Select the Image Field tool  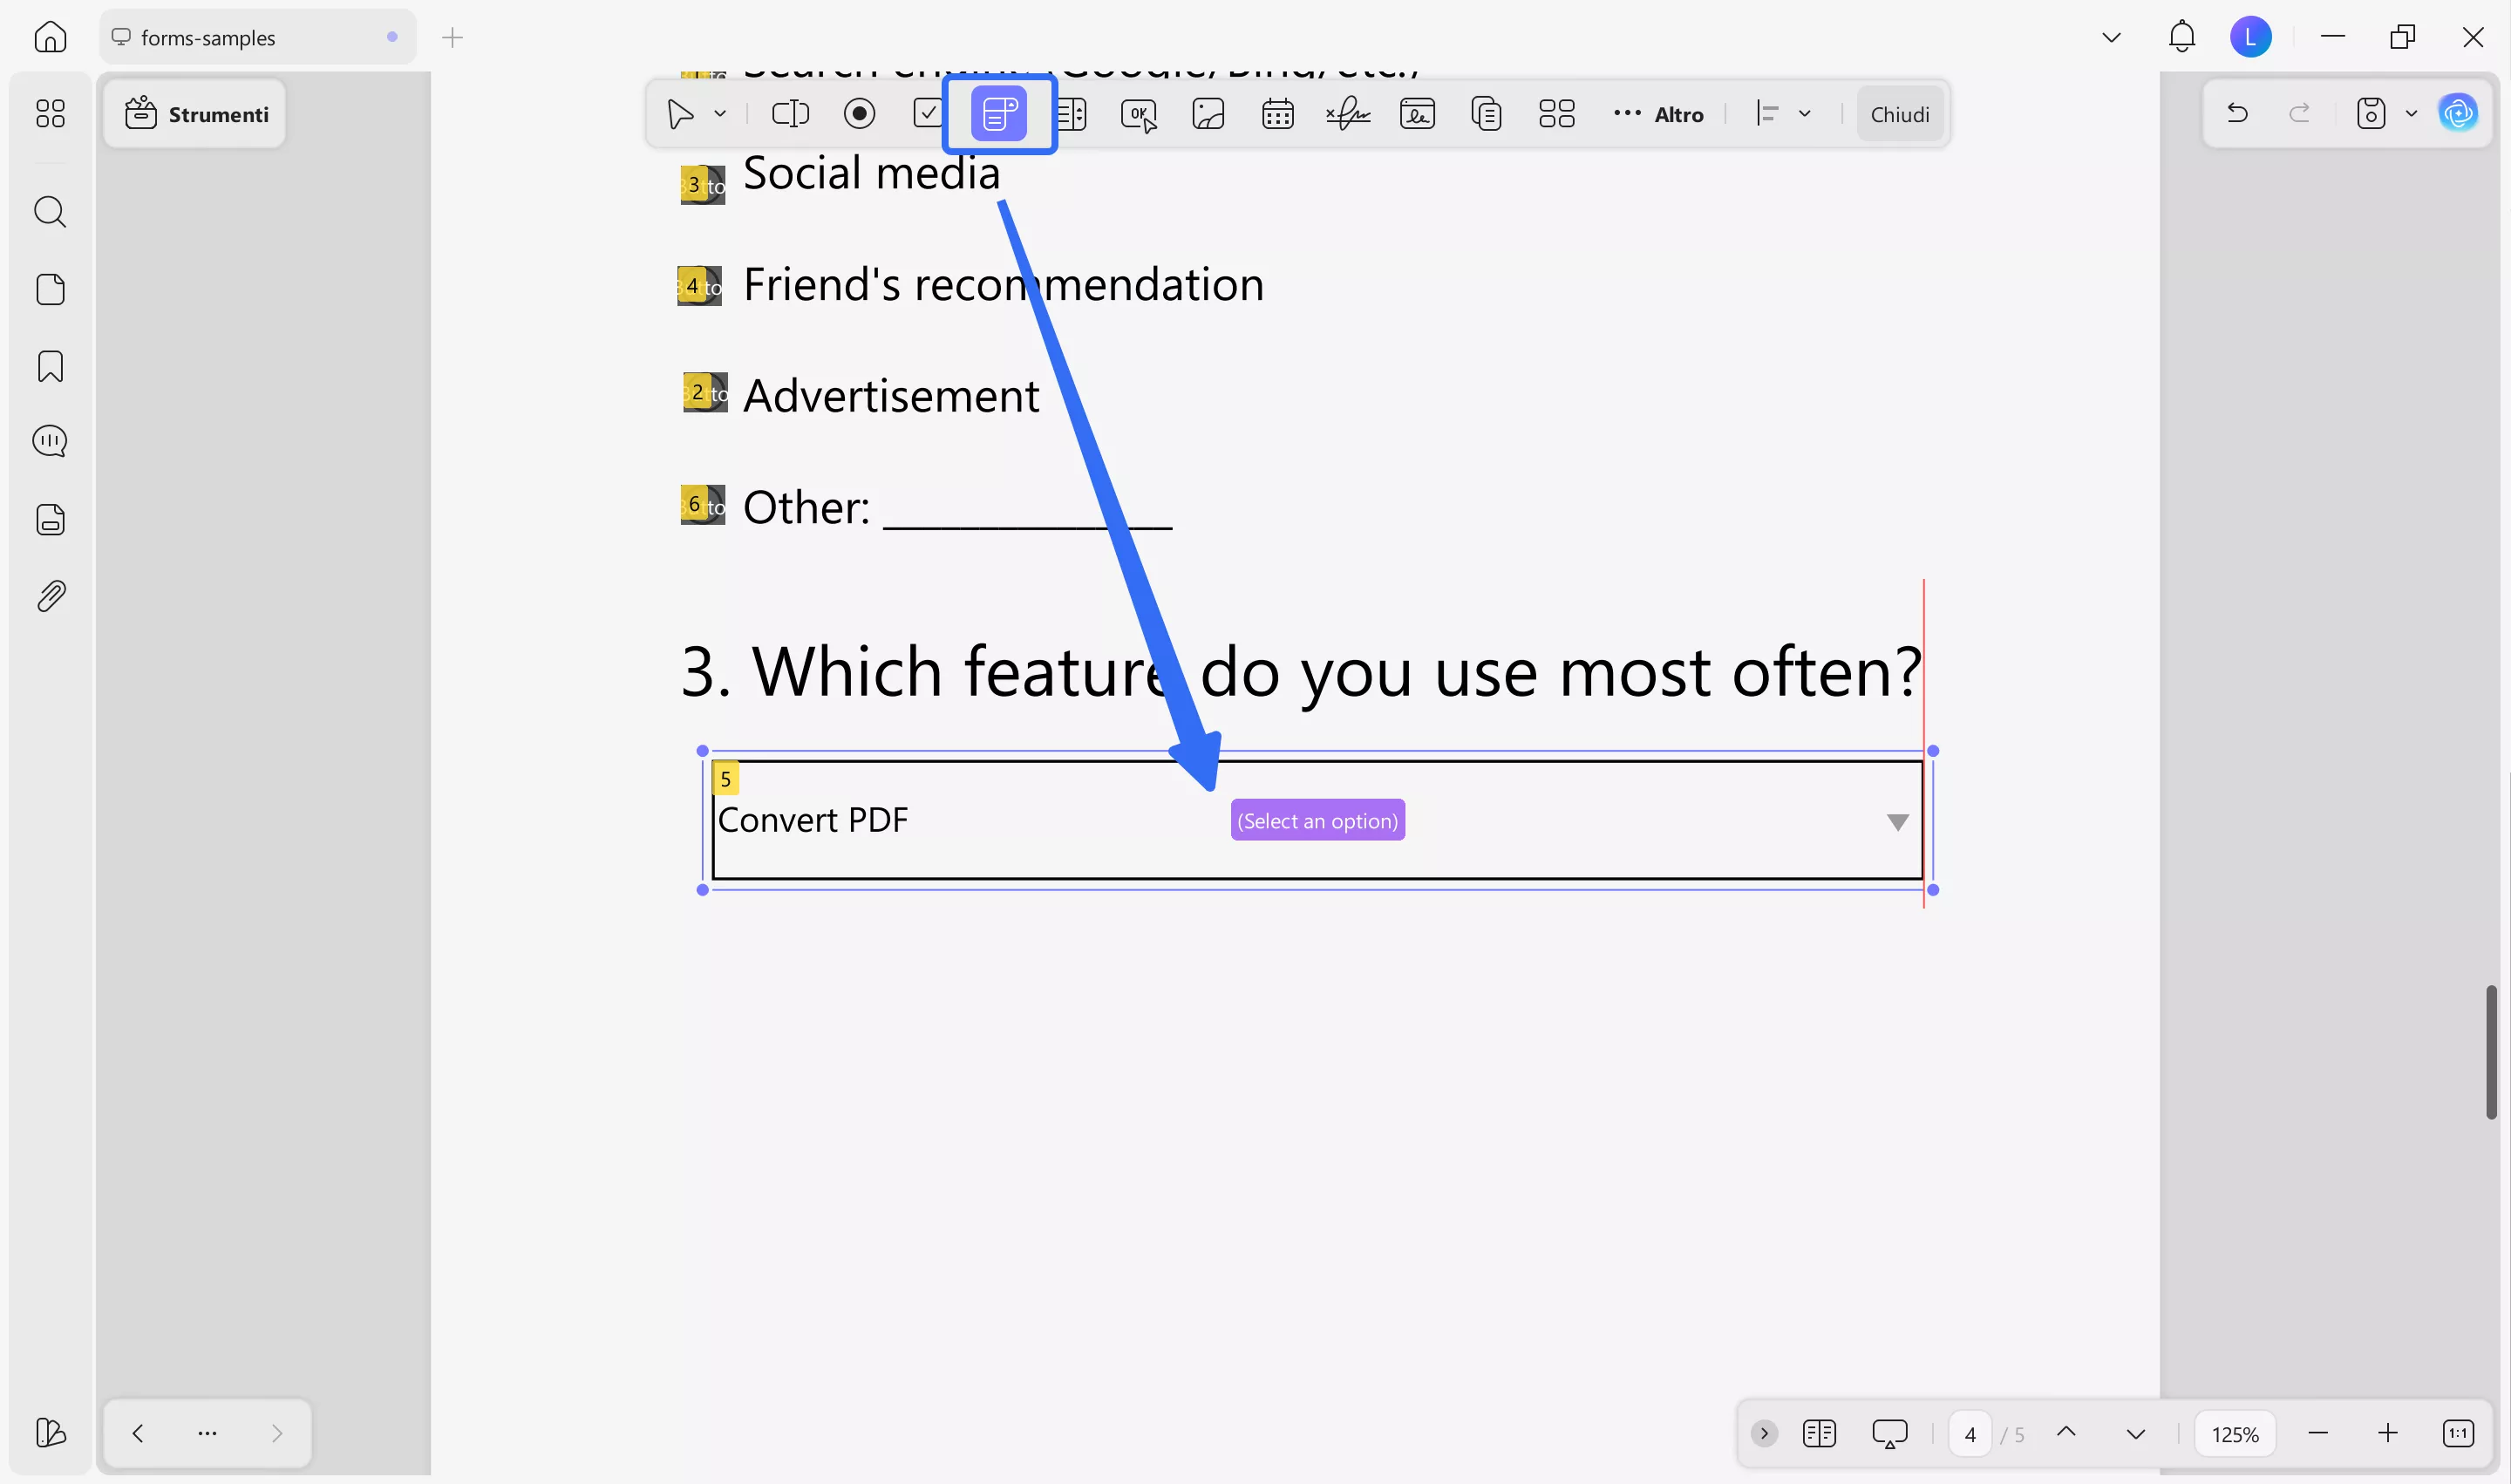click(x=1208, y=113)
